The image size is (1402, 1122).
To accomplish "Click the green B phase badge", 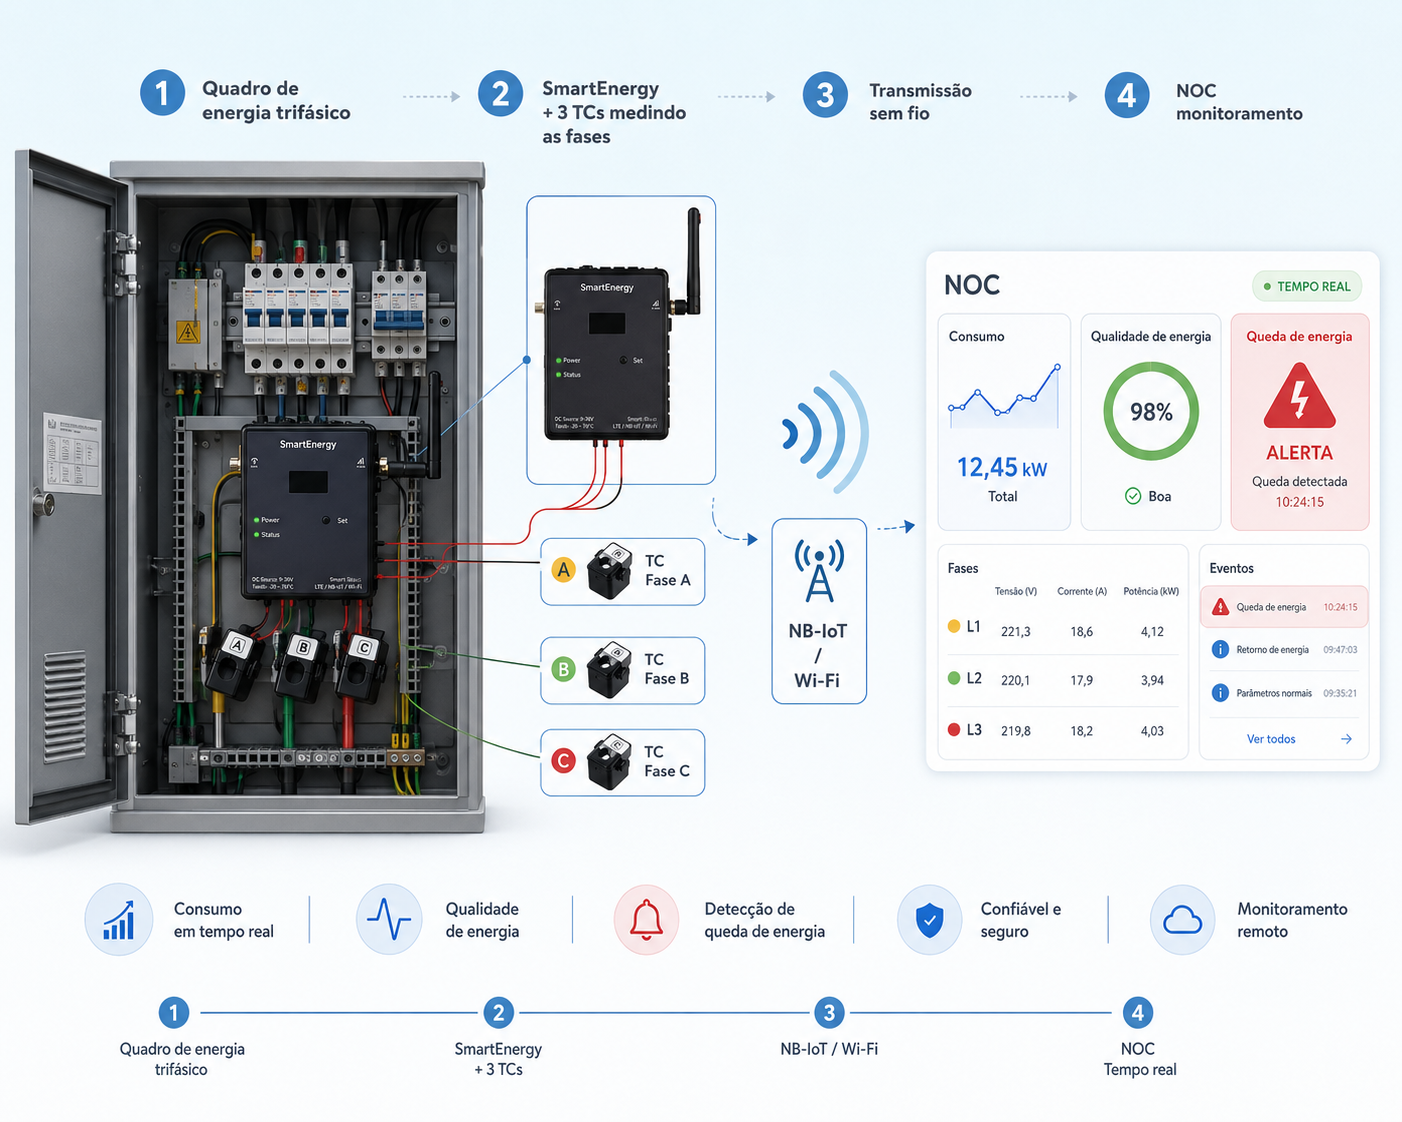I will (564, 669).
